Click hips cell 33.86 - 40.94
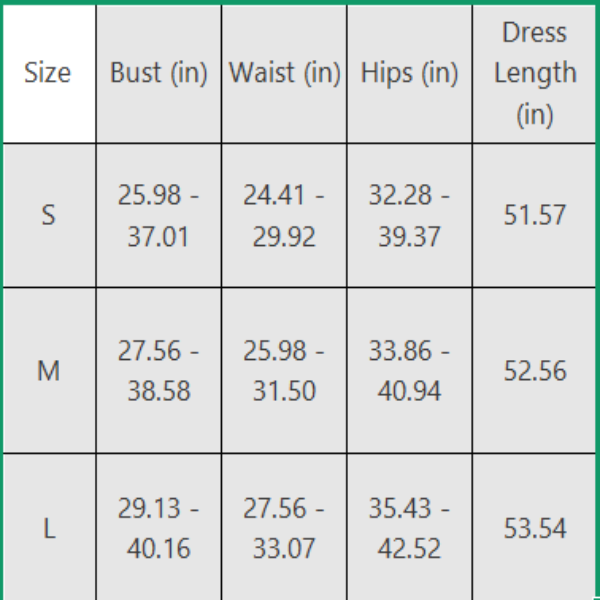 [409, 371]
